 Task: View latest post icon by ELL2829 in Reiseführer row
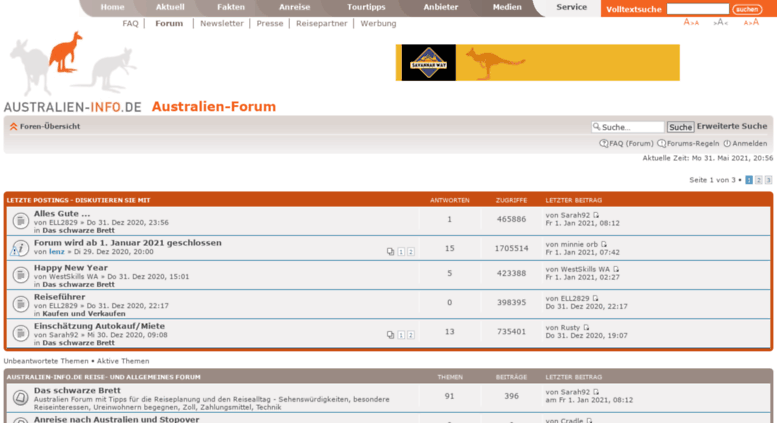(595, 298)
